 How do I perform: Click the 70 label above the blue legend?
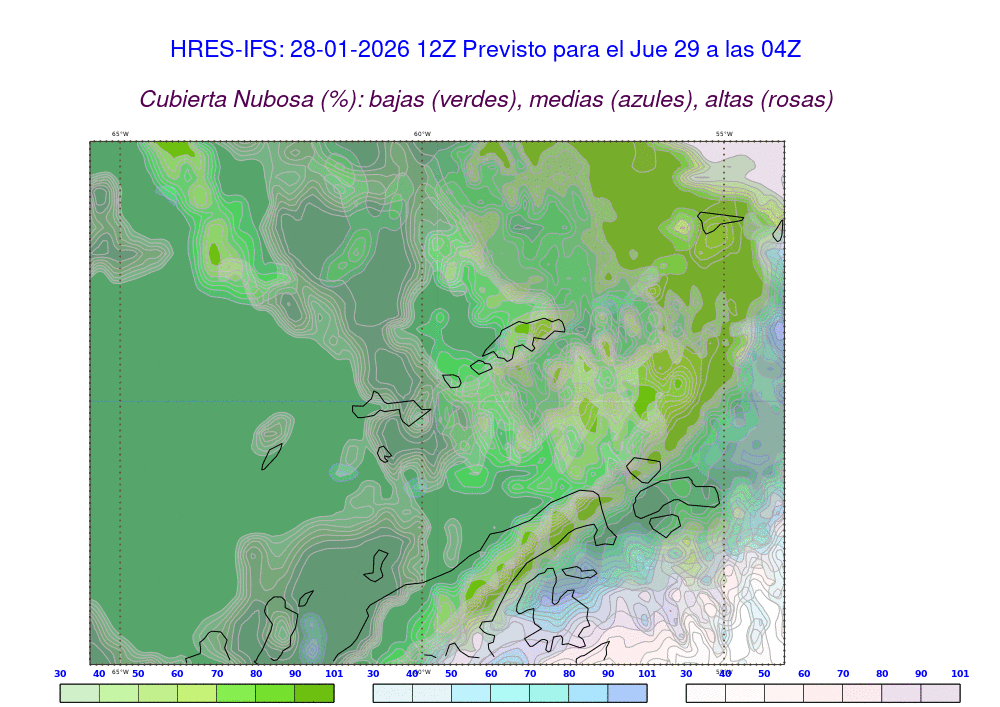(x=530, y=674)
